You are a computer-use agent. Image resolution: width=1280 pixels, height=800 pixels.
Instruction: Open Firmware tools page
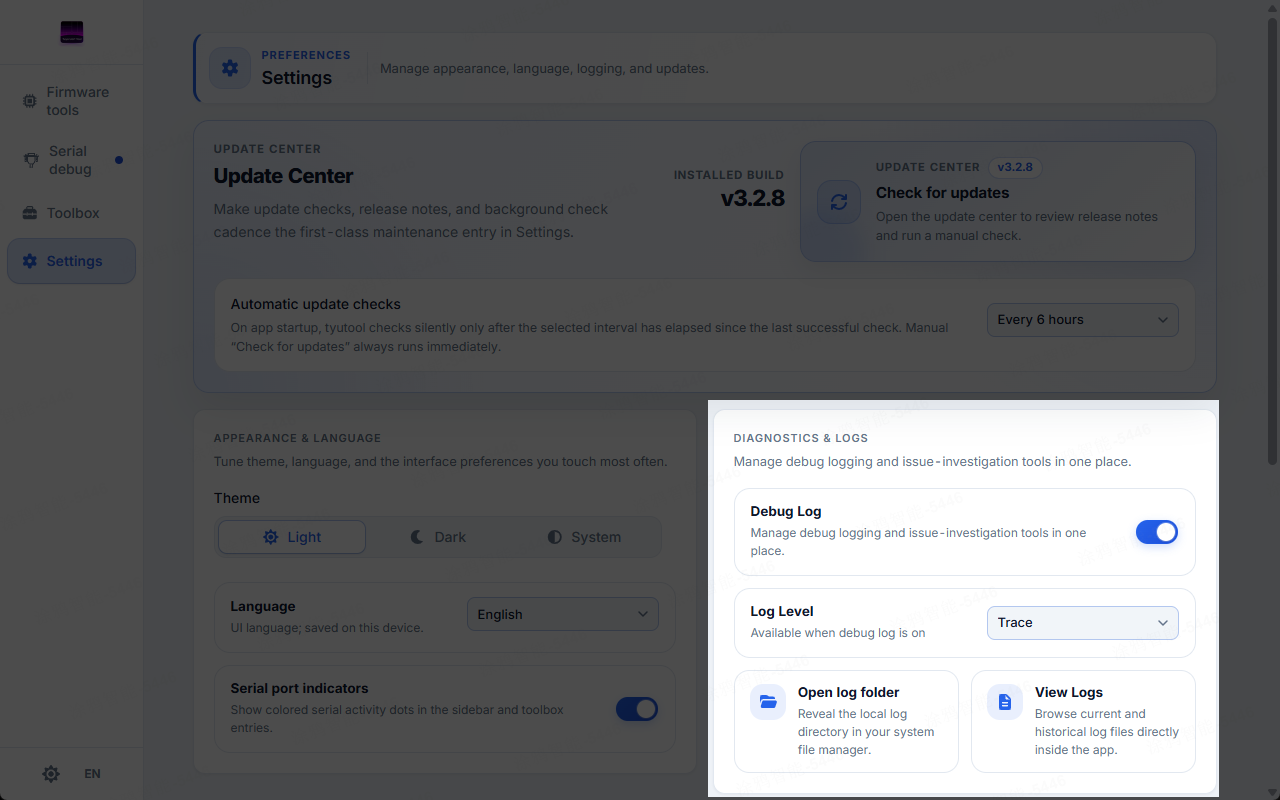[71, 101]
